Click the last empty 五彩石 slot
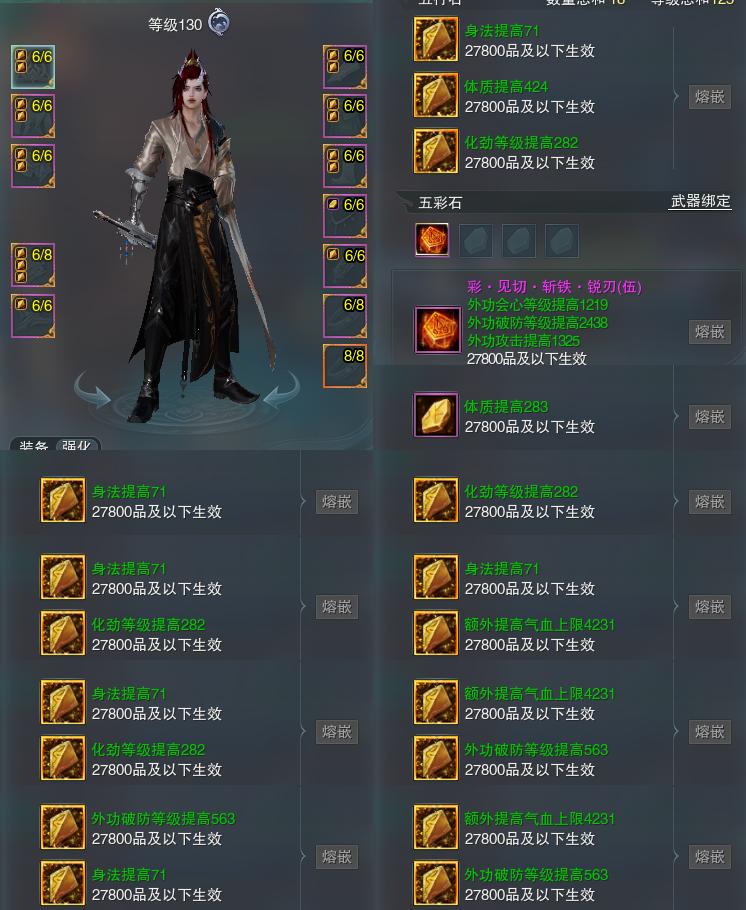Viewport: 746px width, 910px height. click(x=561, y=240)
